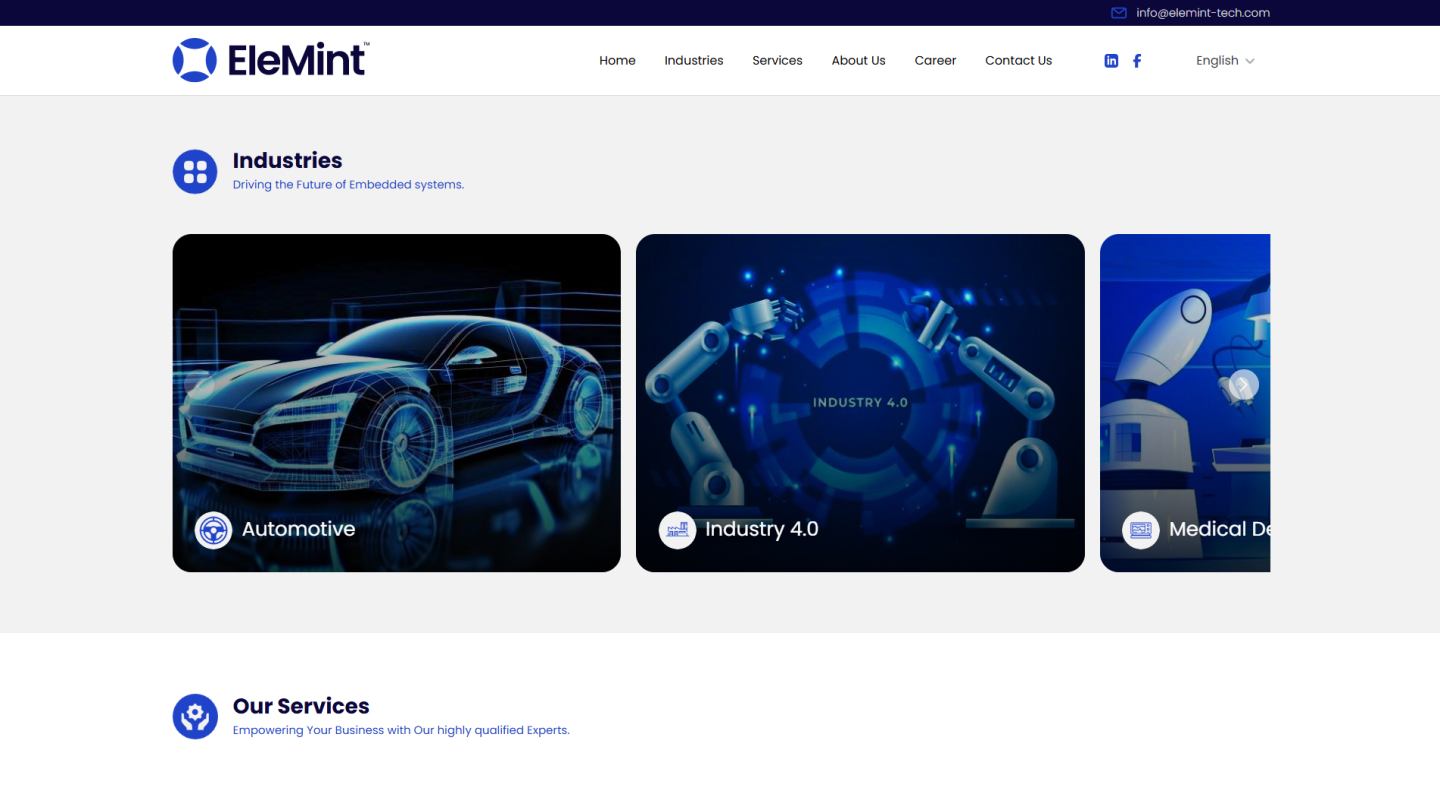Open the Career page link
Viewport: 1440px width, 807px height.
click(935, 61)
